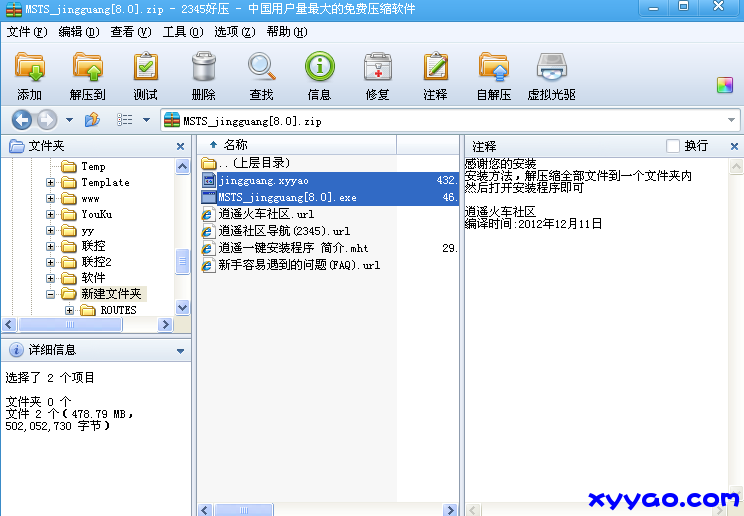
Task: Click the 名称 column header to sort
Action: coord(235,146)
